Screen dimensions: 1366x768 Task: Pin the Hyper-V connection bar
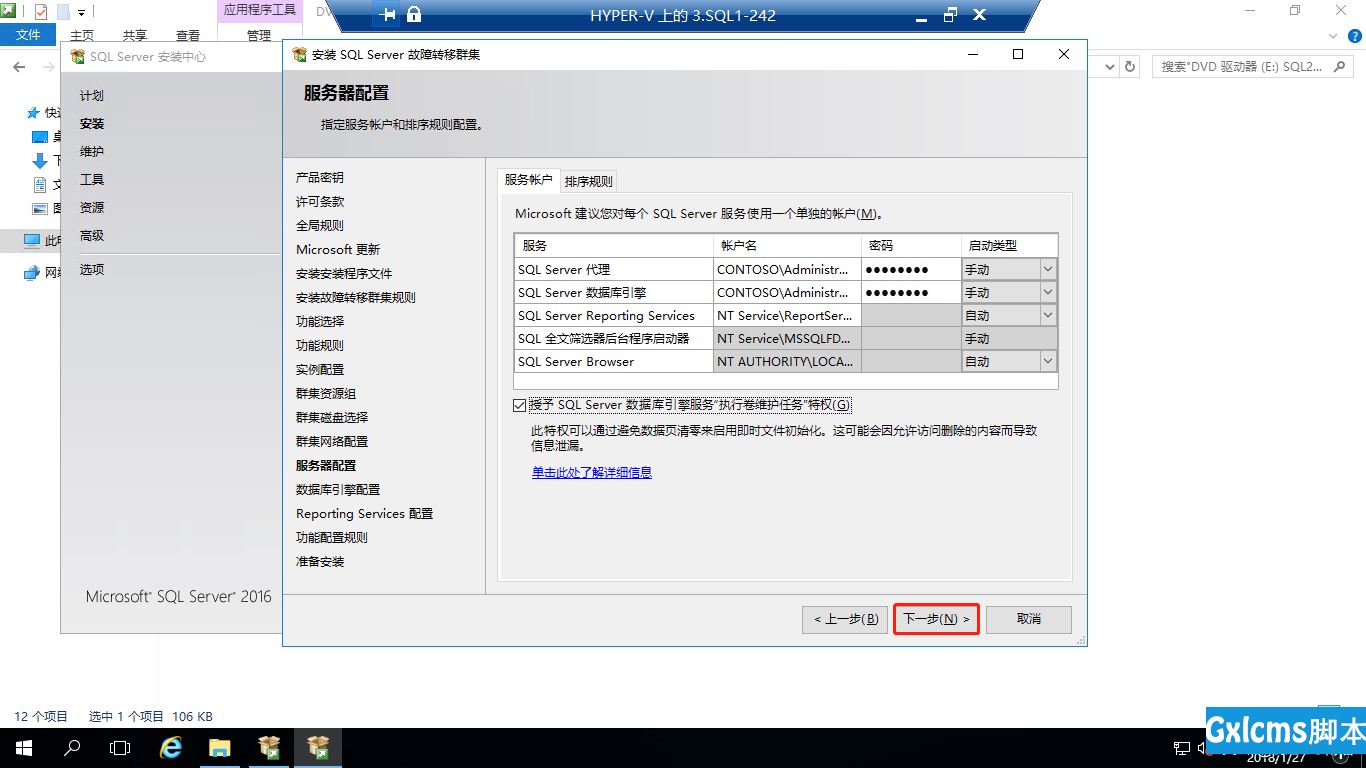389,15
